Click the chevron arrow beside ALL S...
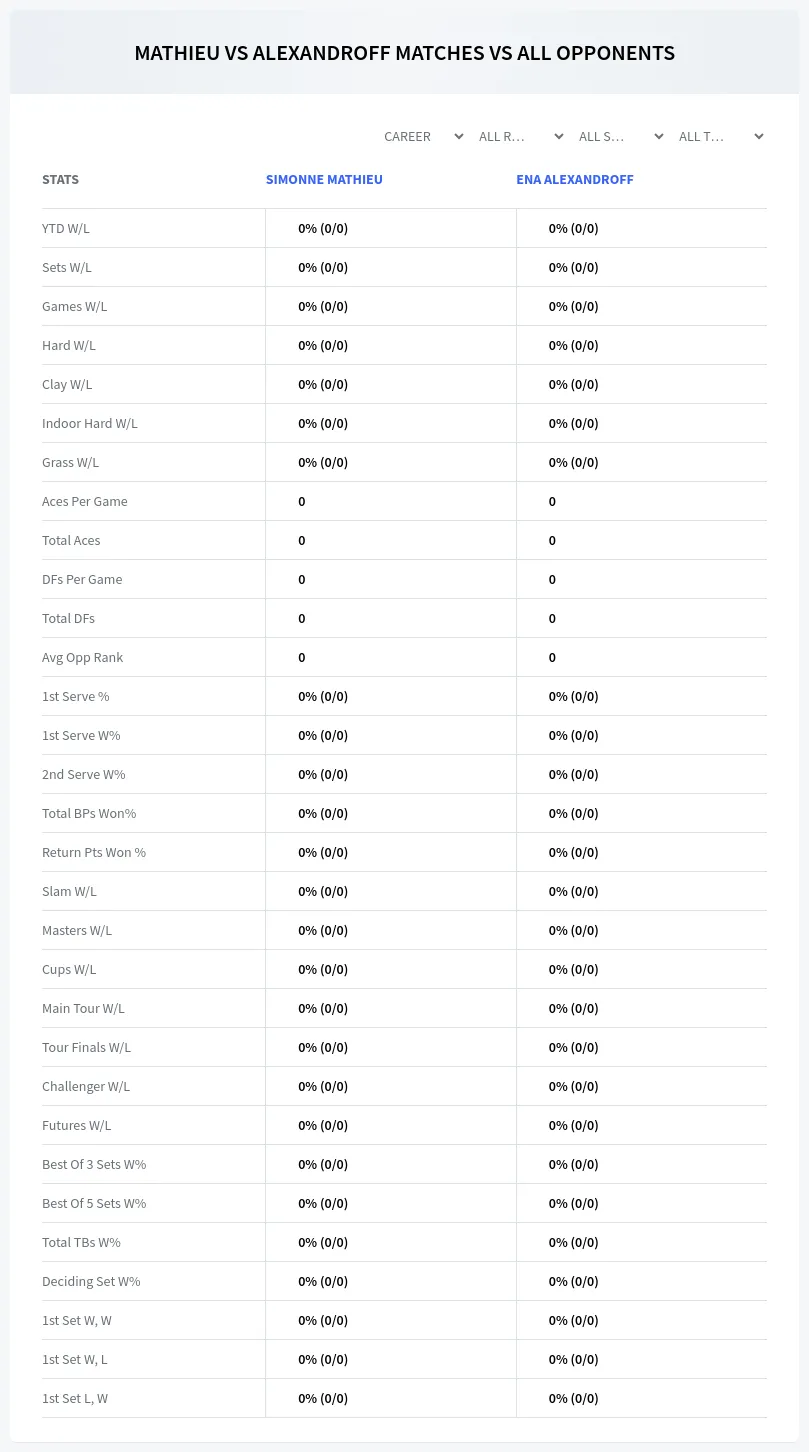The width and height of the screenshot is (809, 1452). pyautogui.click(x=659, y=136)
